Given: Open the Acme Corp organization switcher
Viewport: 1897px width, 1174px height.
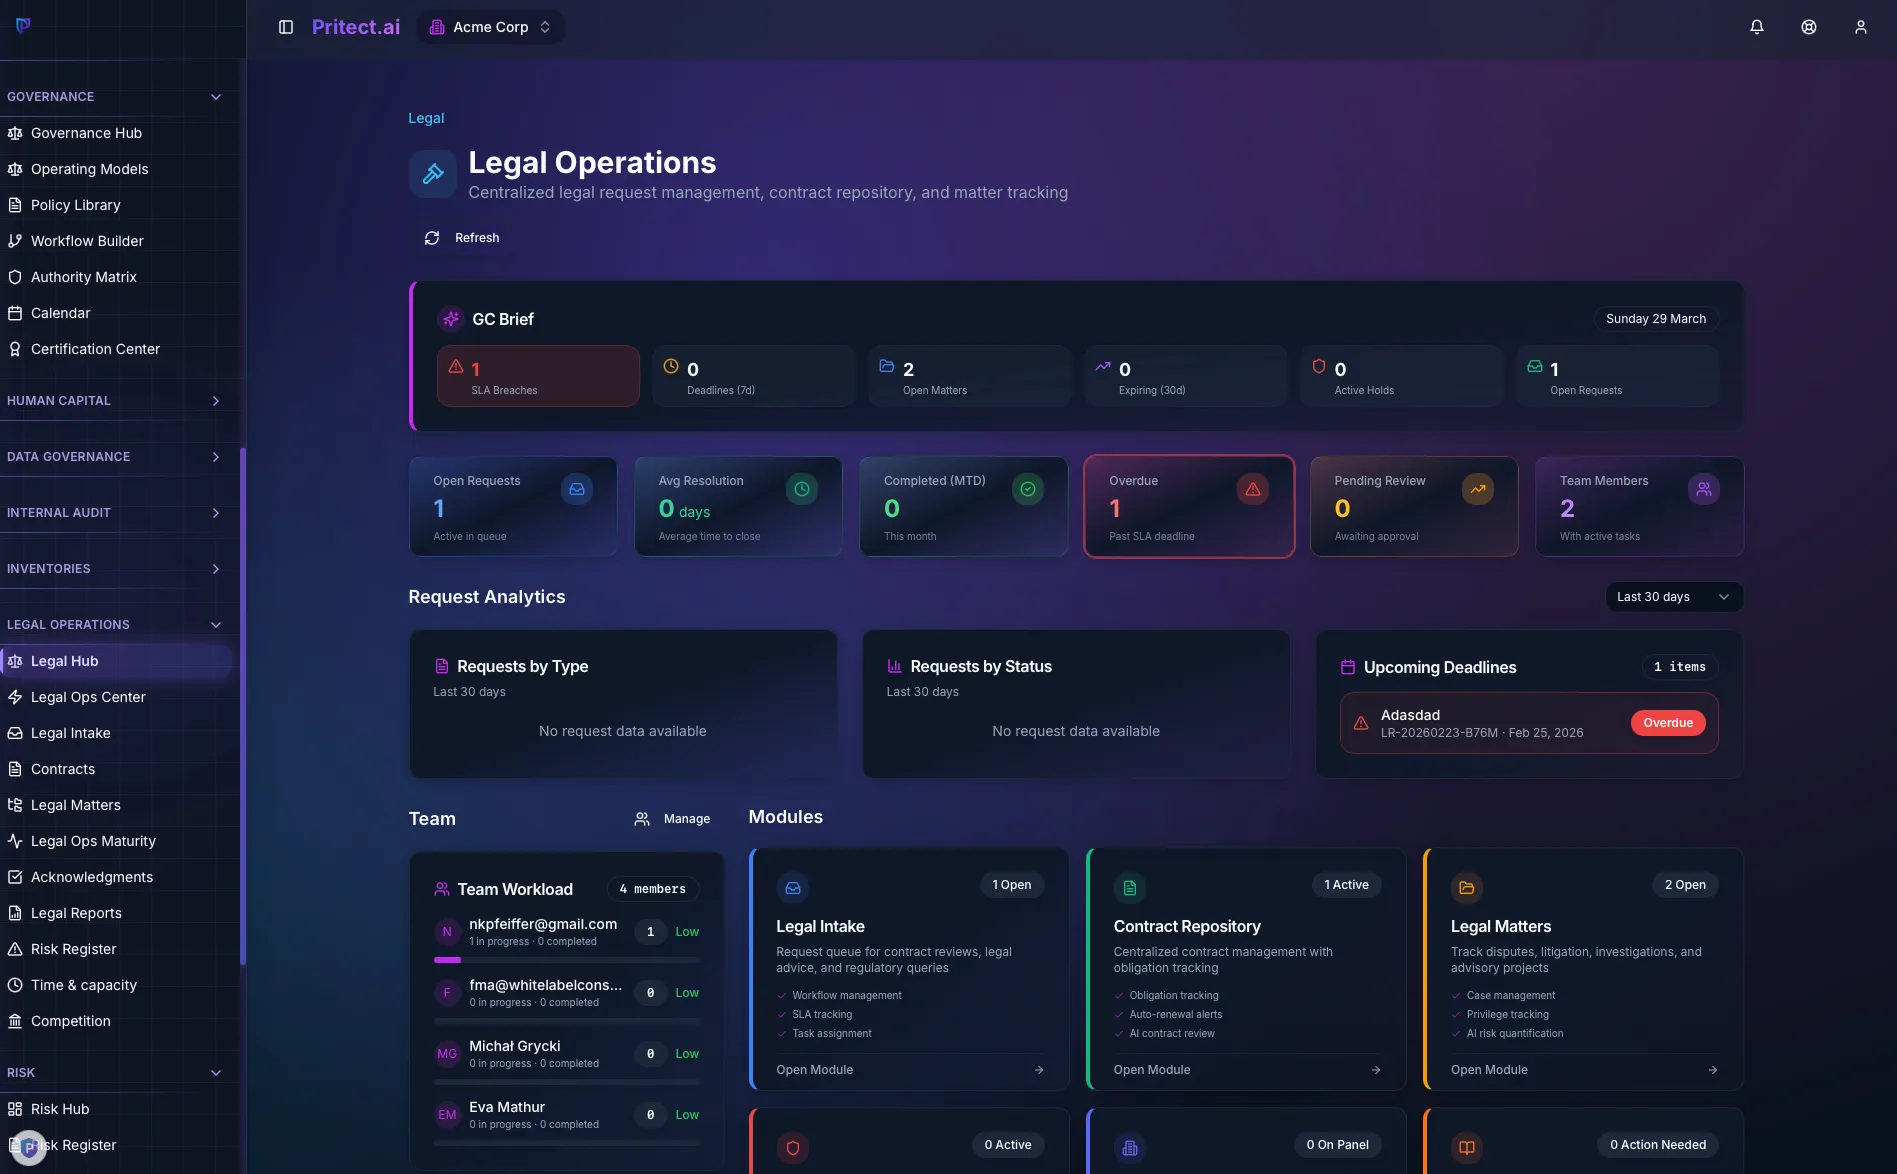Looking at the screenshot, I should pyautogui.click(x=490, y=27).
